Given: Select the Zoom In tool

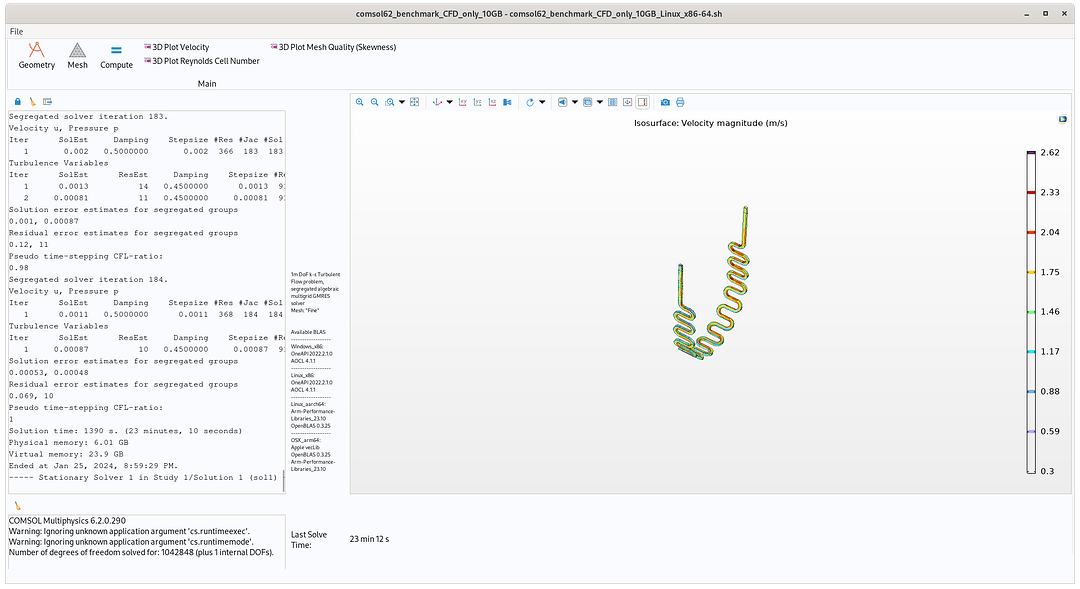Looking at the screenshot, I should pyautogui.click(x=359, y=102).
